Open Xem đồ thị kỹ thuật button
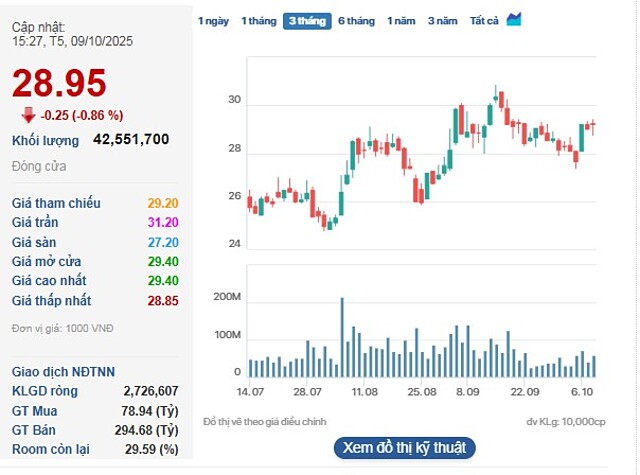 pyautogui.click(x=403, y=447)
